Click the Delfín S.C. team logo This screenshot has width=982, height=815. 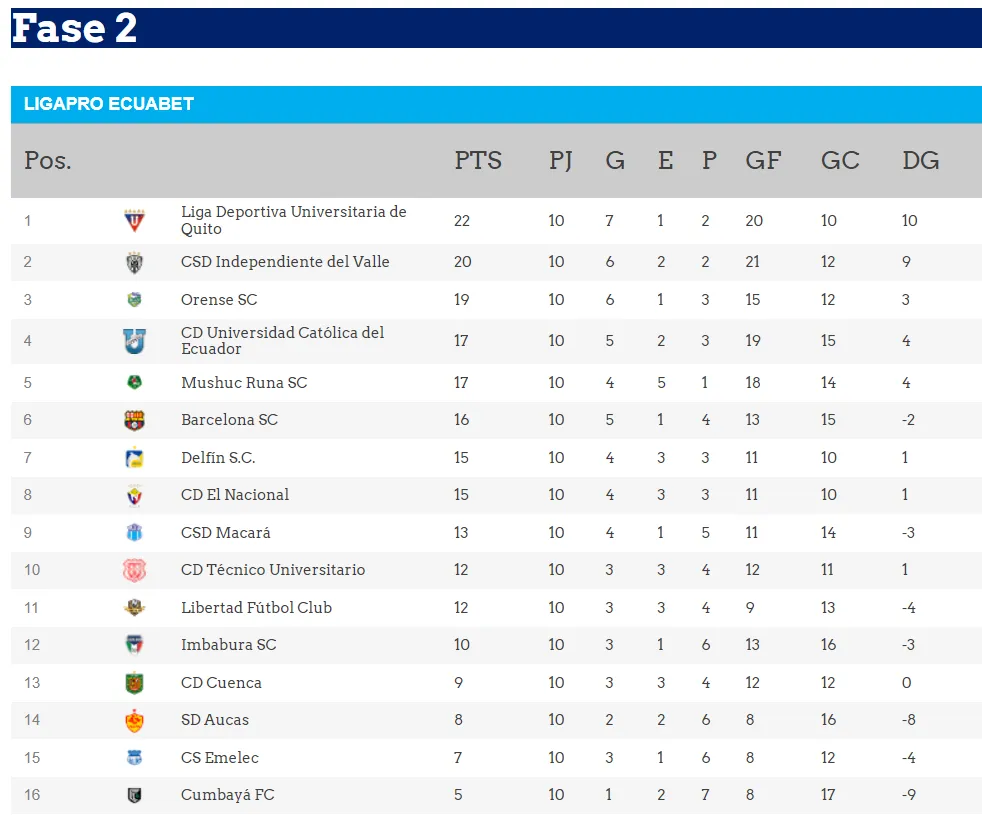click(x=134, y=458)
